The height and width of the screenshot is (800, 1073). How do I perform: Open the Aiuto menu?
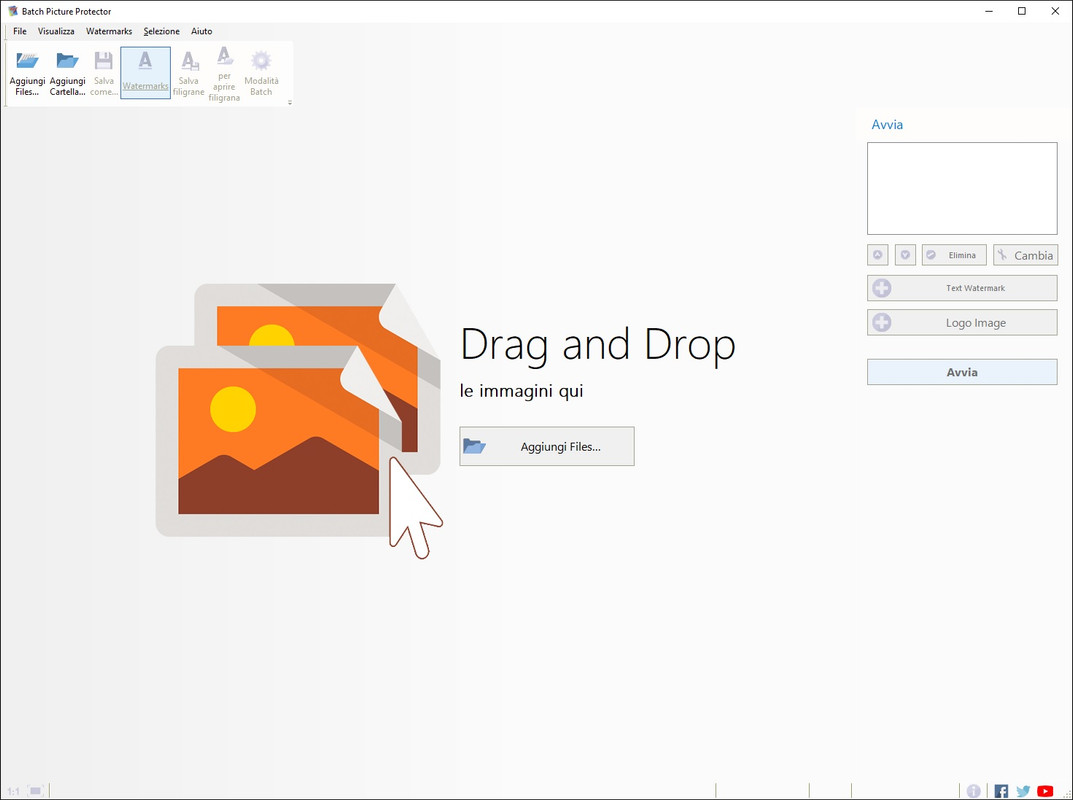pyautogui.click(x=201, y=31)
